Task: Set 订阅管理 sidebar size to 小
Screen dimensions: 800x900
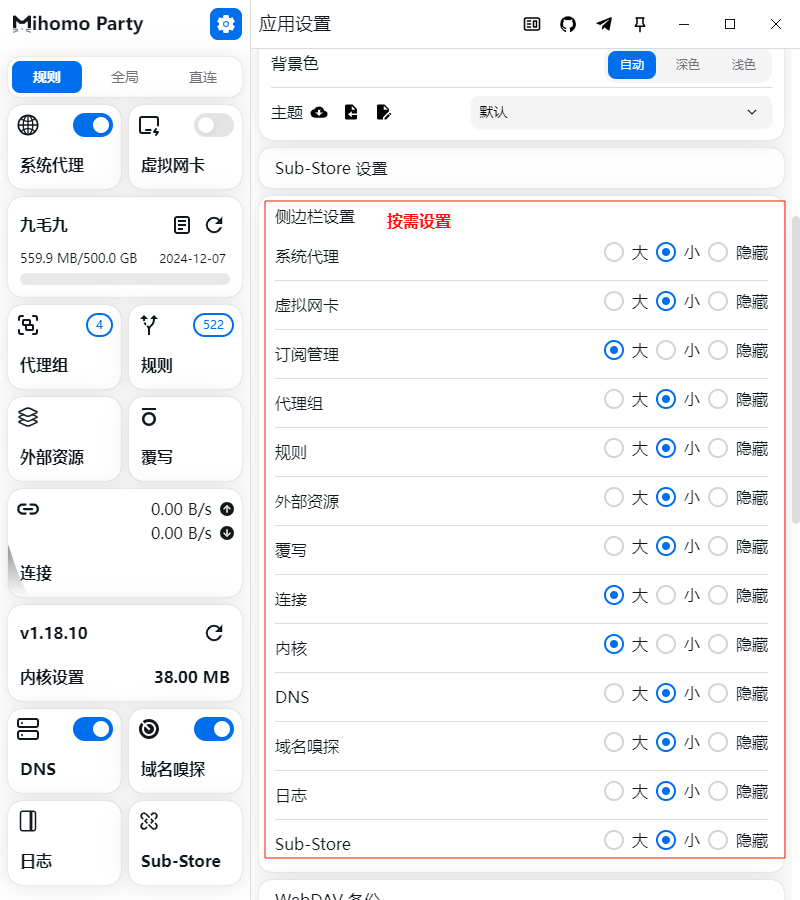Action: click(x=666, y=350)
